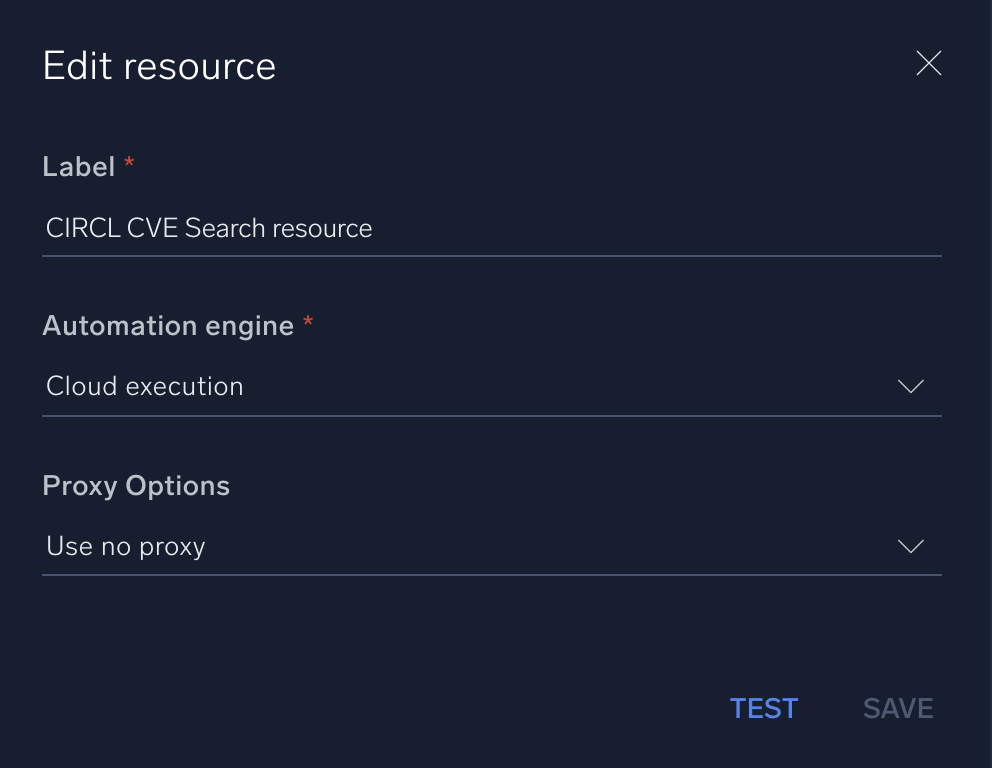This screenshot has height=768, width=992.
Task: Run a test via the blue TEST label
Action: pyautogui.click(x=764, y=707)
